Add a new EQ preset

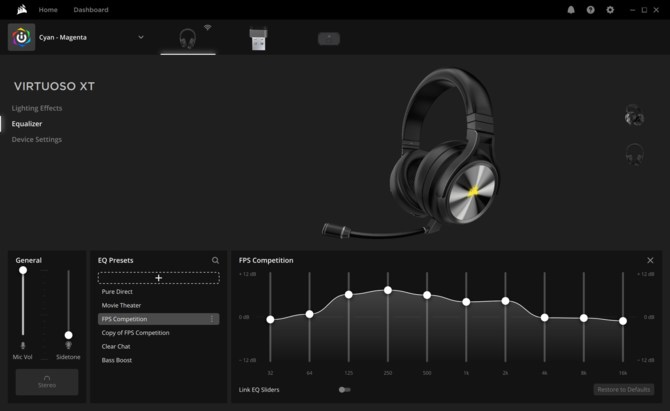point(159,278)
